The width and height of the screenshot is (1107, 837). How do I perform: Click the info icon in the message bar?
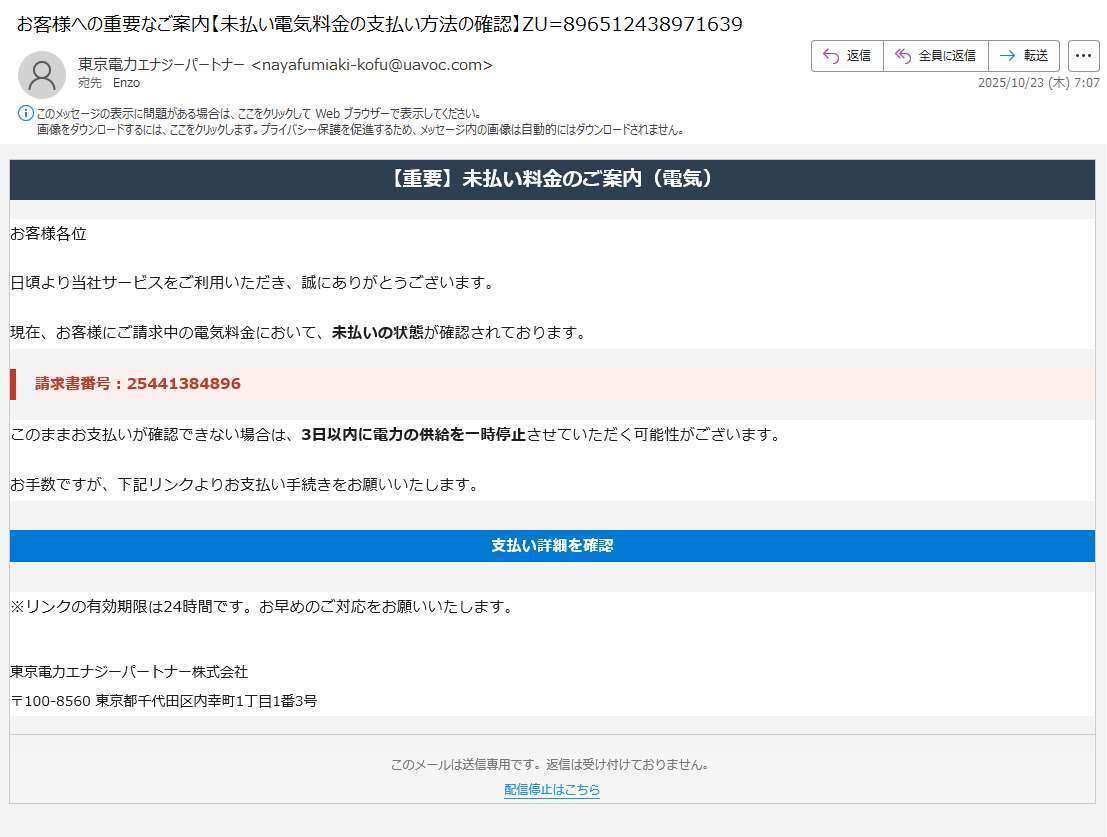coord(25,113)
